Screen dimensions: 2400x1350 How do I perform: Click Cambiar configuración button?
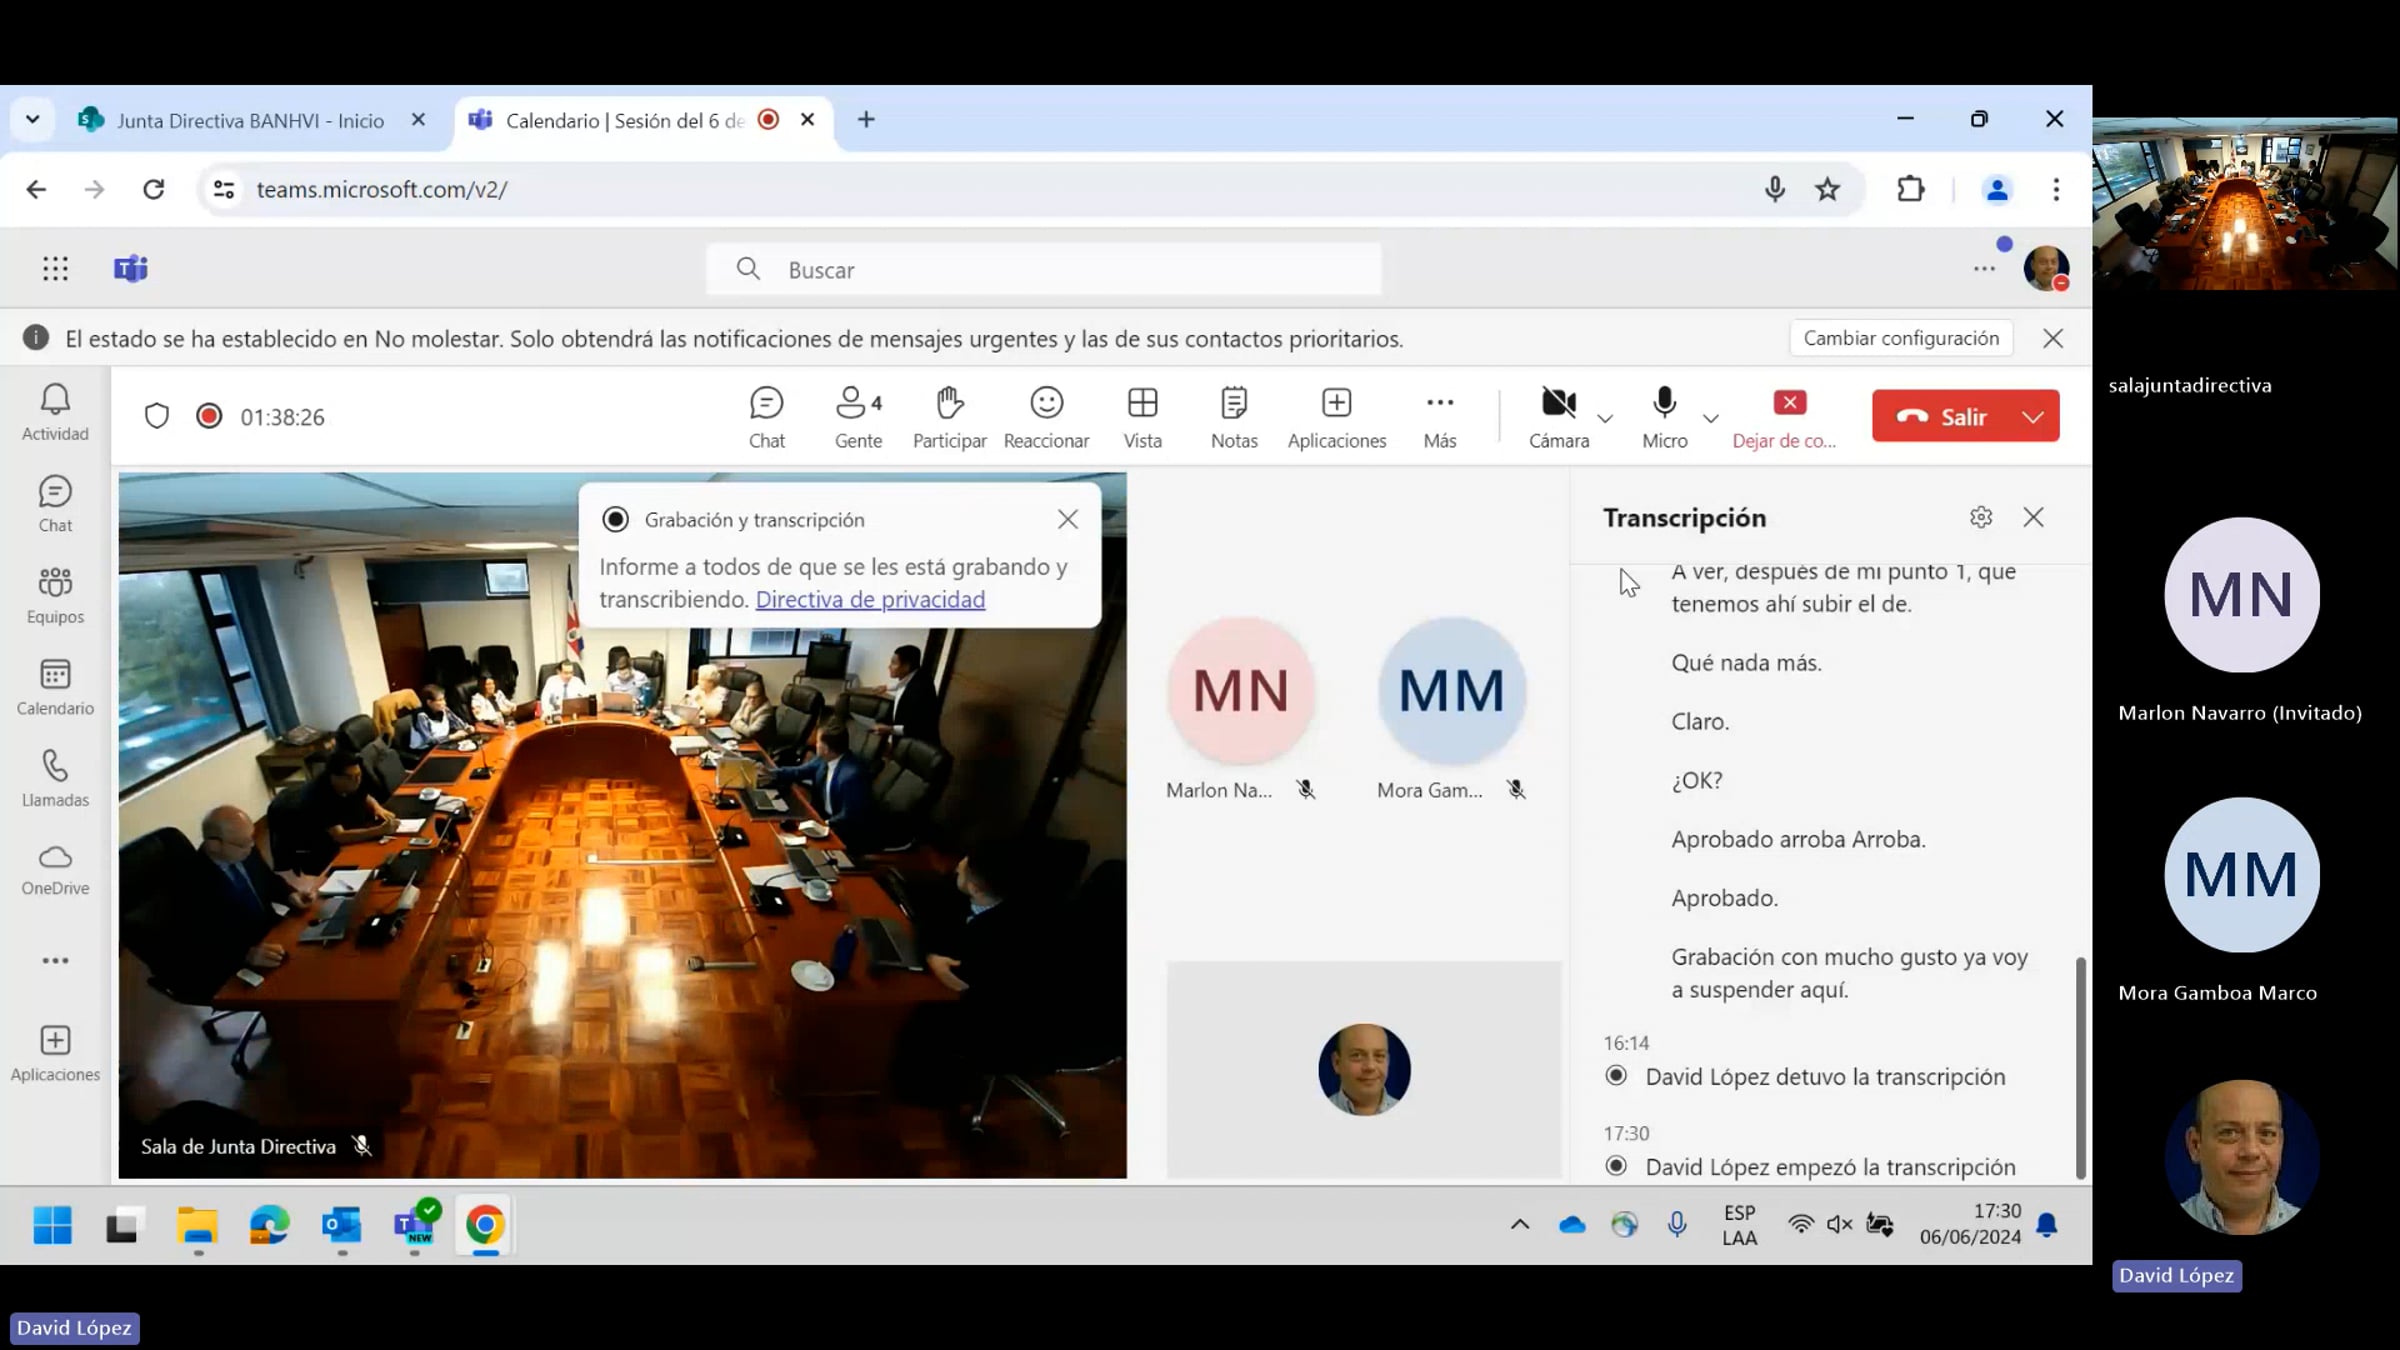[1901, 338]
